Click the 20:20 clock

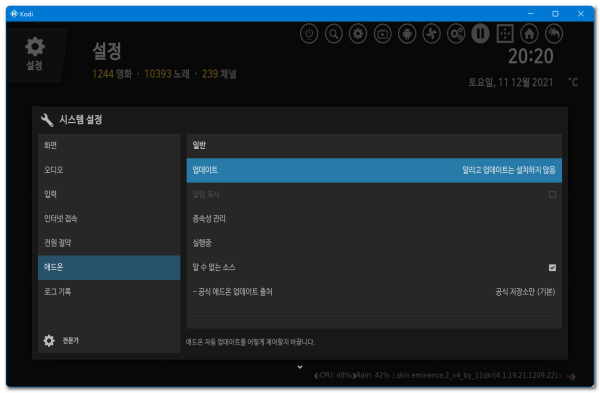[x=530, y=57]
